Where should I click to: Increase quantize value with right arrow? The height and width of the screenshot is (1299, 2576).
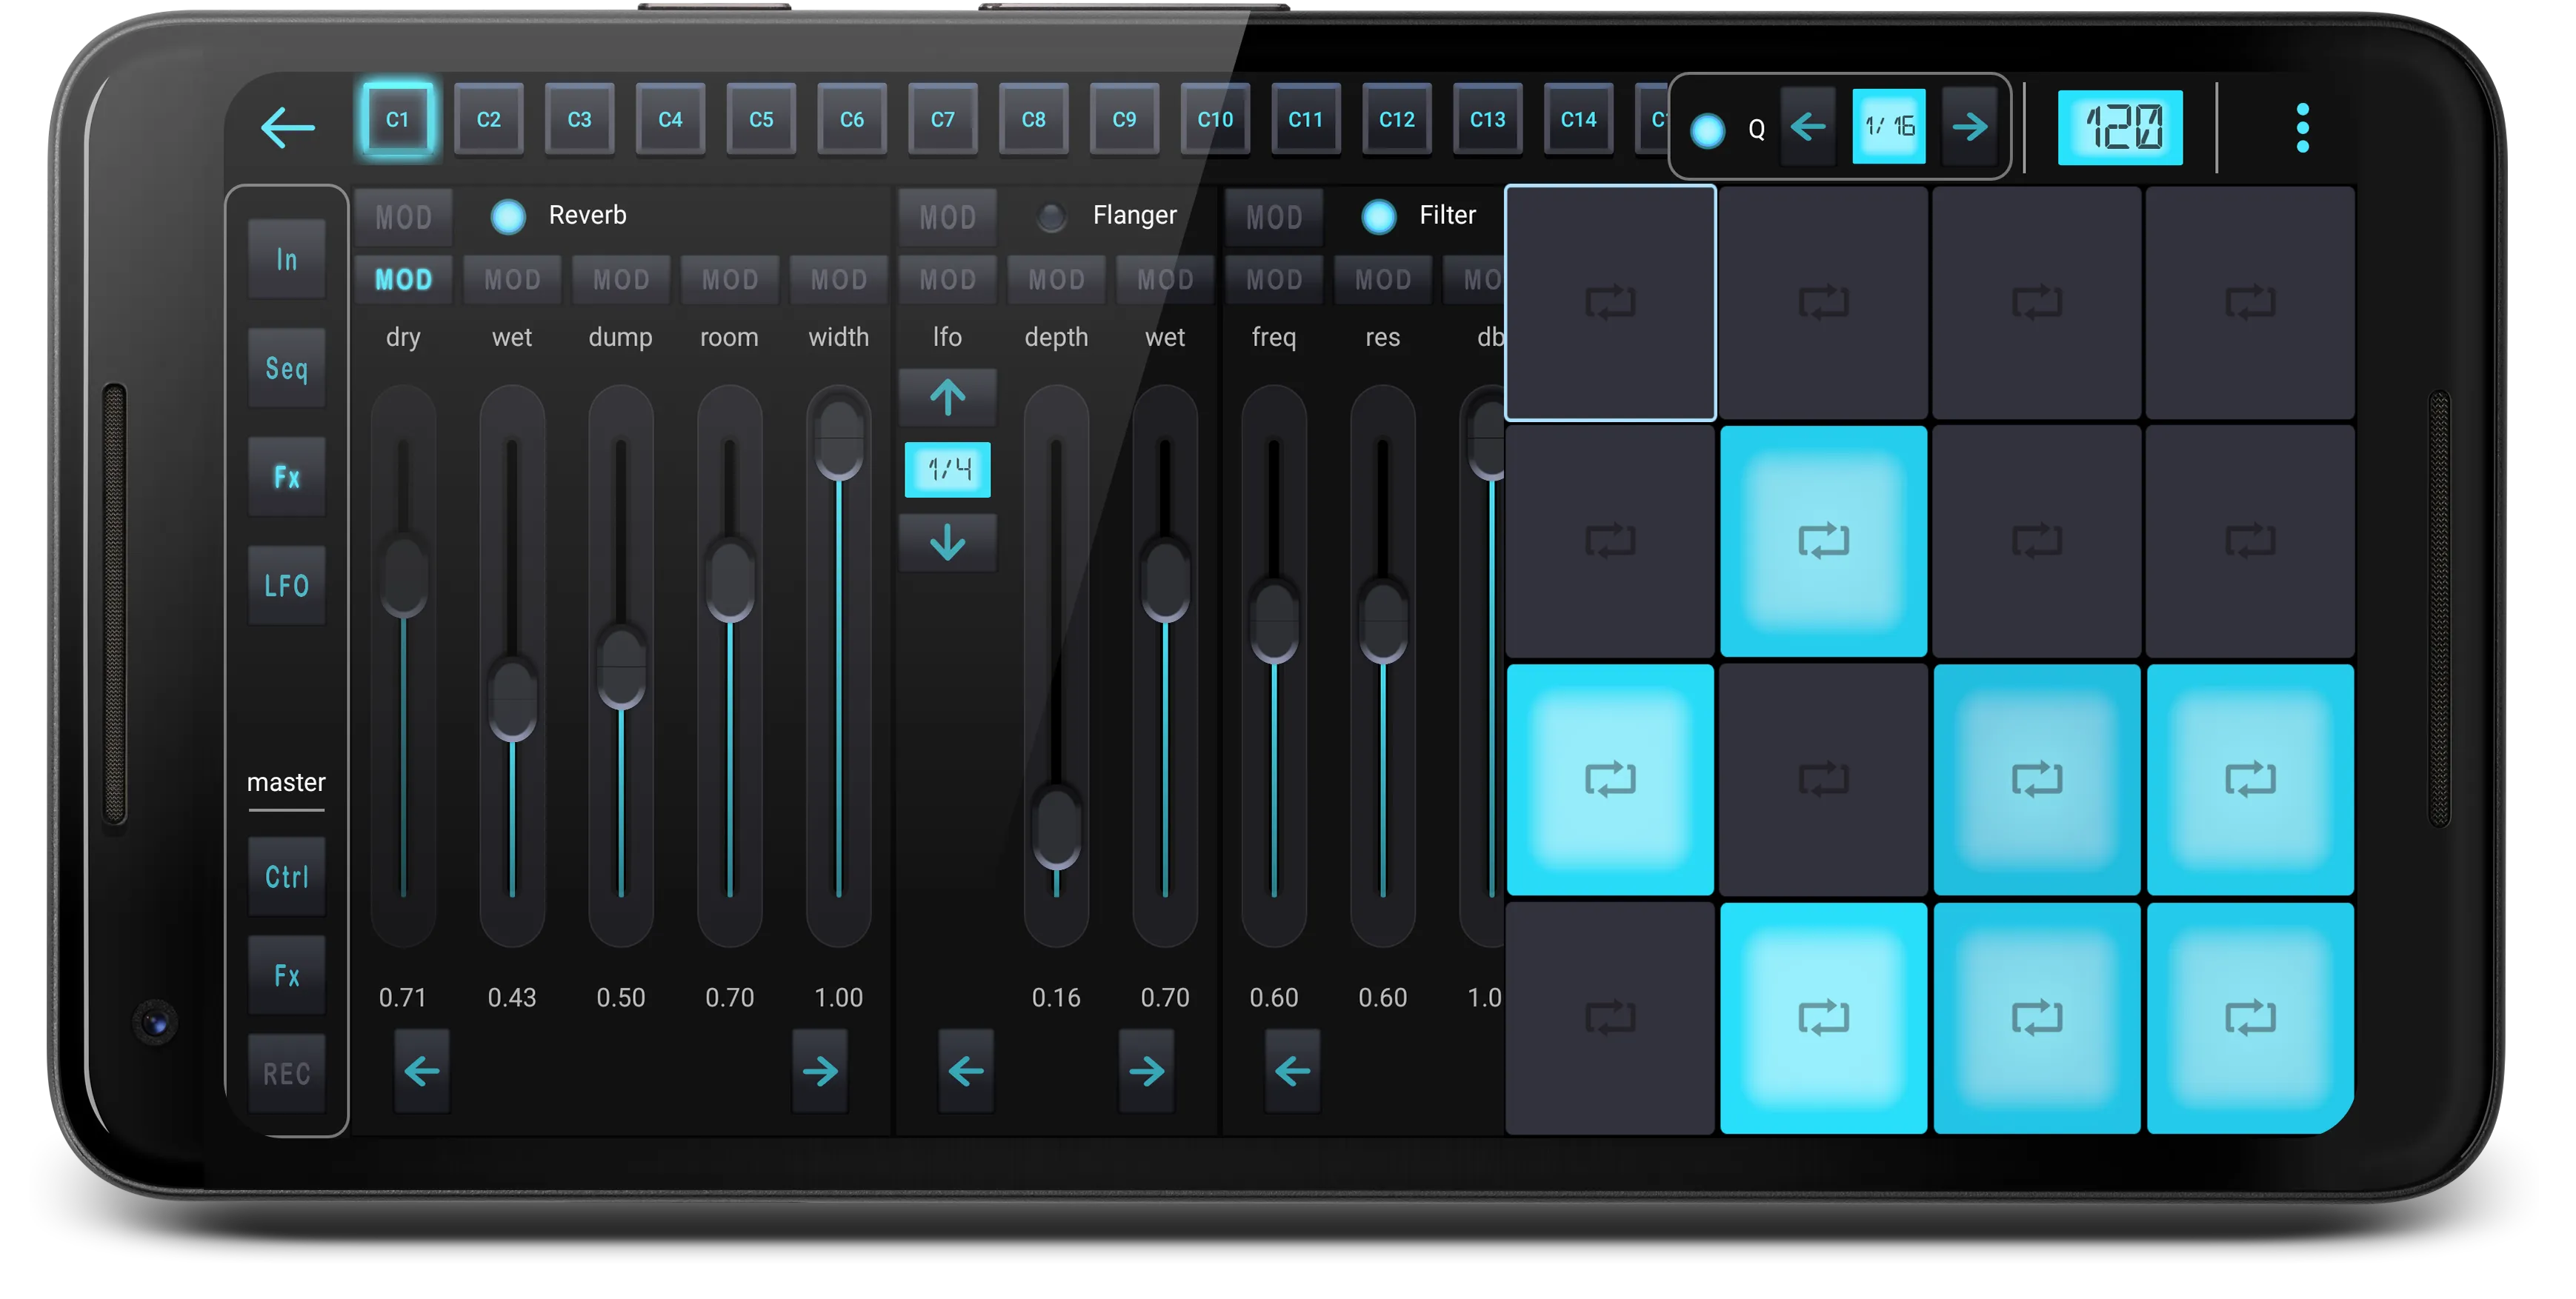coord(1969,127)
